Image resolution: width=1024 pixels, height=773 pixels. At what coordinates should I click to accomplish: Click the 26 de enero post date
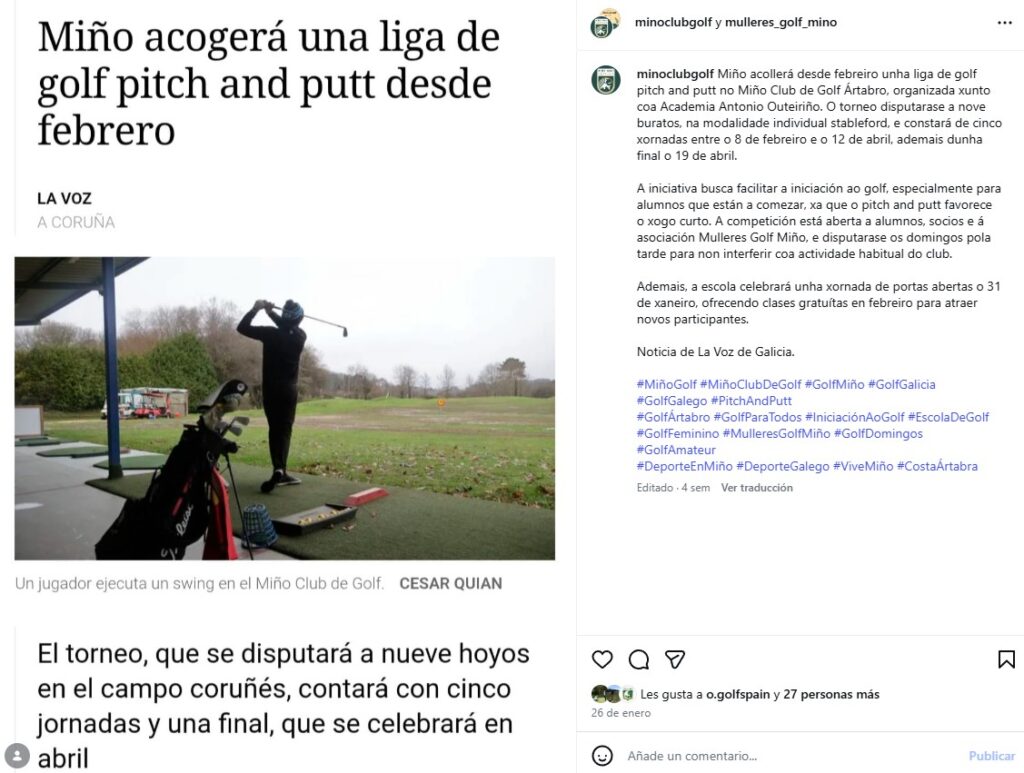pyautogui.click(x=620, y=713)
